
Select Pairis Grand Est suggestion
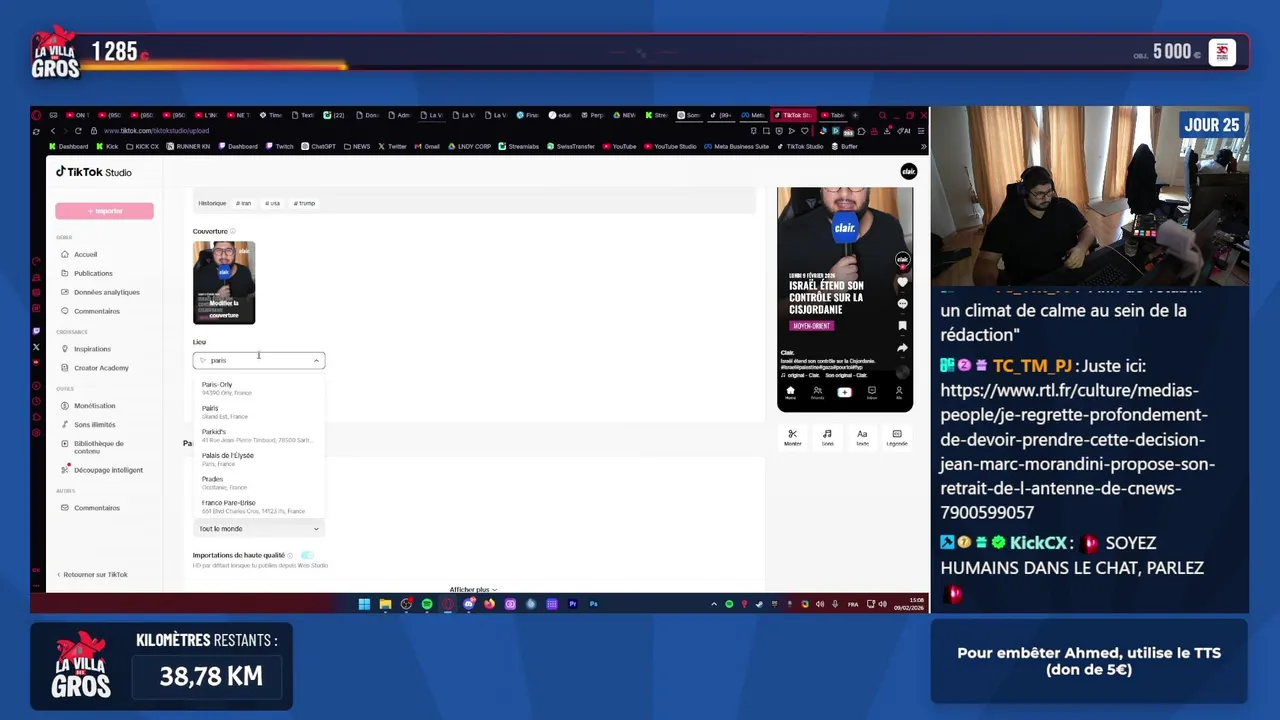(259, 412)
